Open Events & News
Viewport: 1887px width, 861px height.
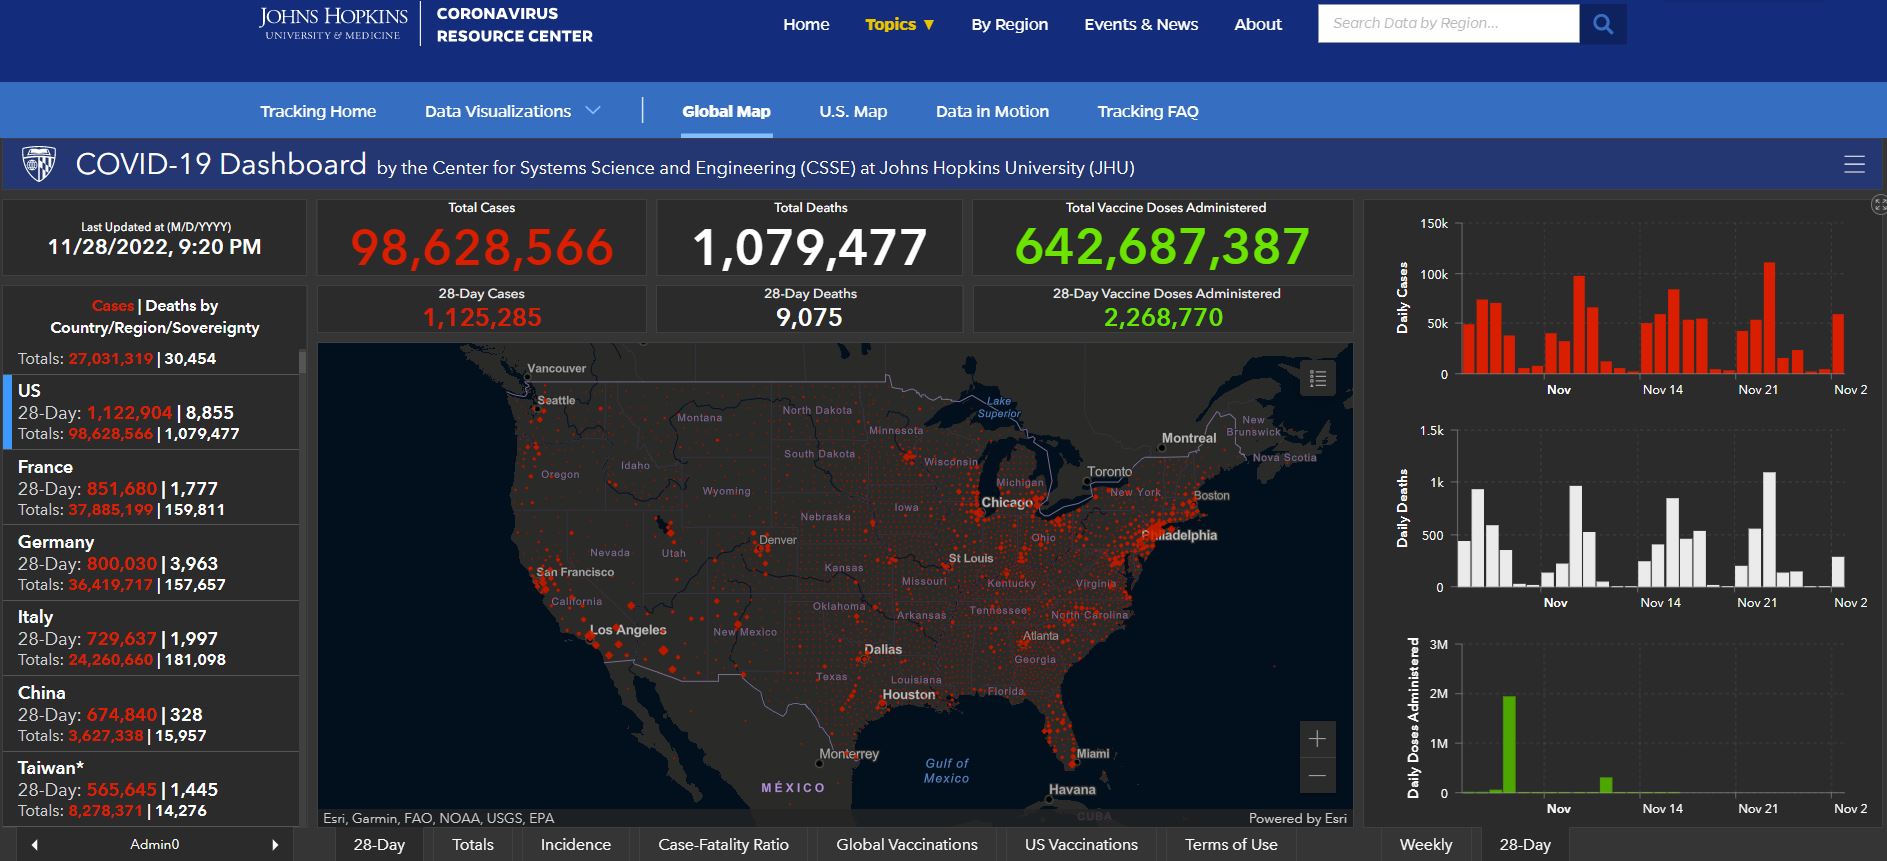(x=1141, y=24)
